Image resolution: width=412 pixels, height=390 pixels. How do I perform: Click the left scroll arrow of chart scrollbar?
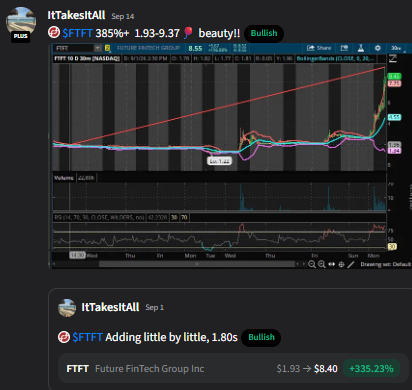[x=54, y=264]
